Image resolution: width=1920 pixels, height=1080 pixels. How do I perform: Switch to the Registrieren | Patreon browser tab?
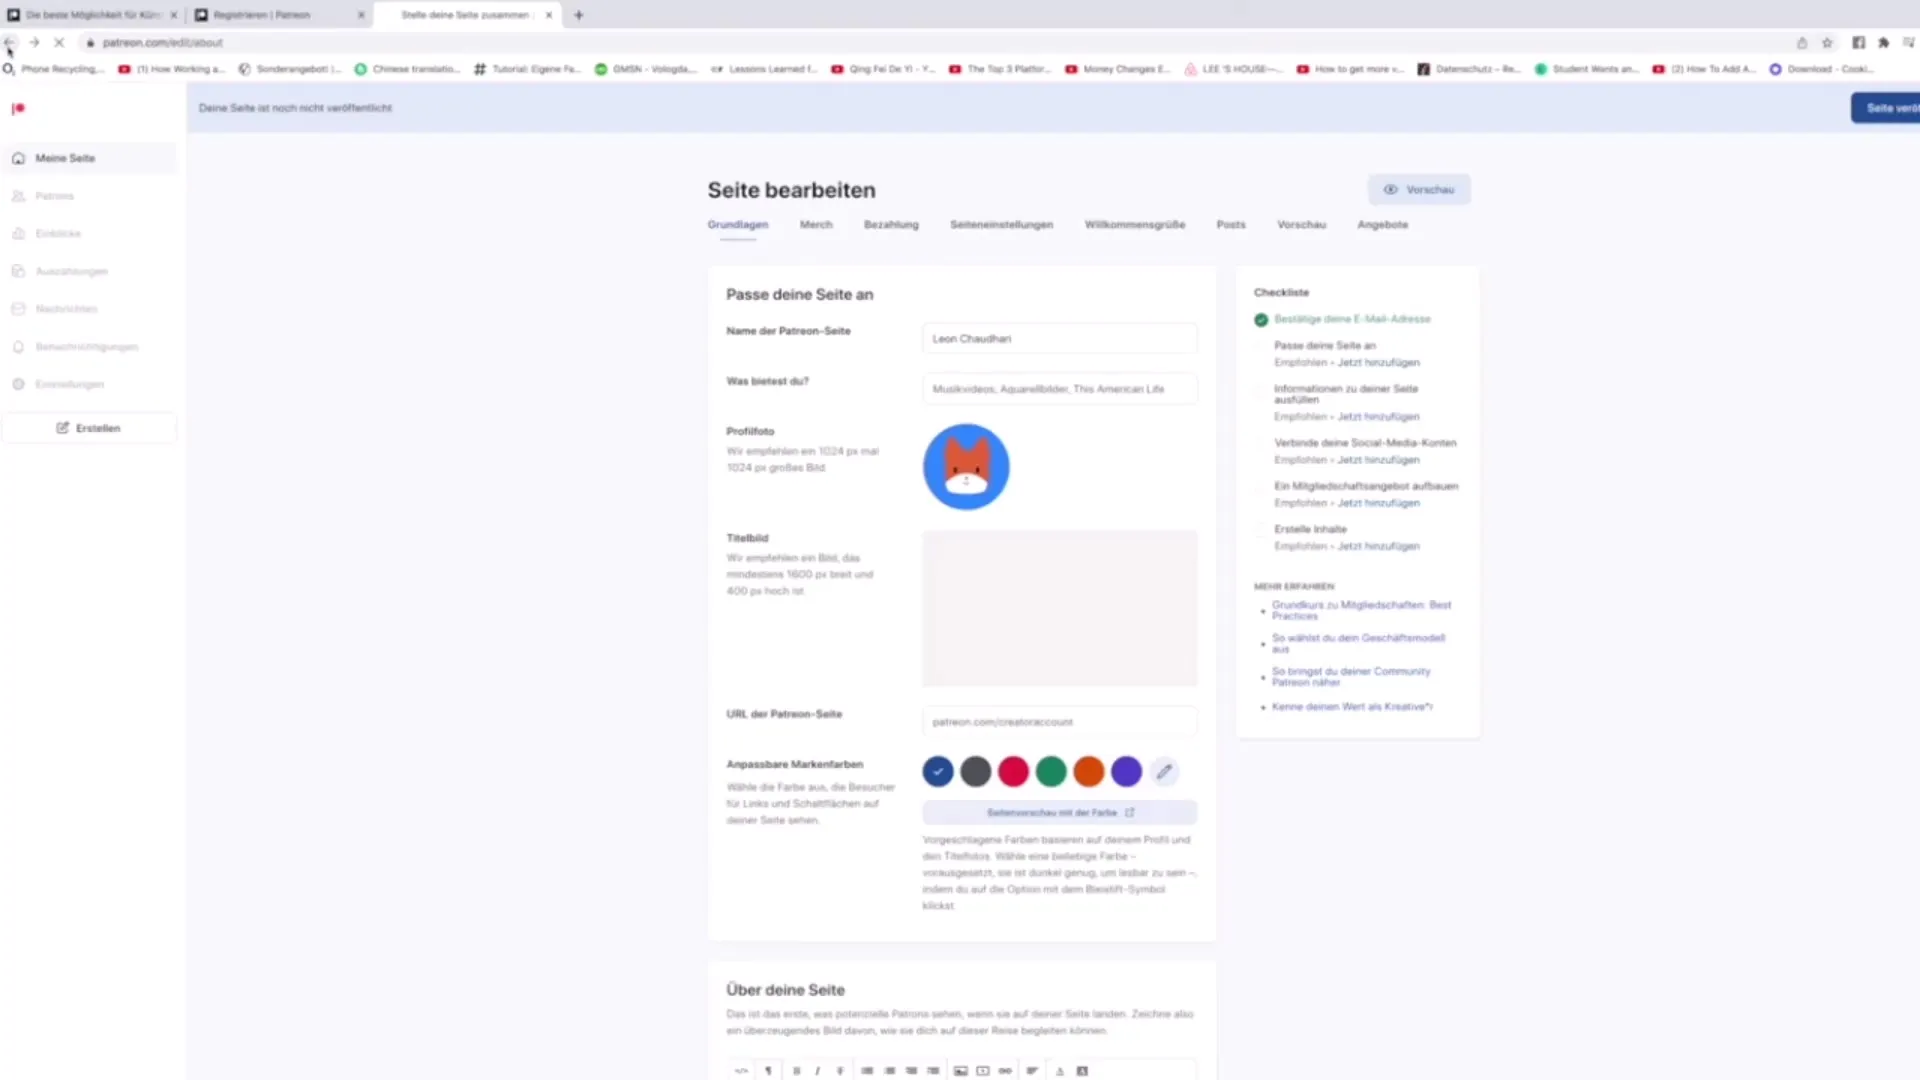(x=279, y=15)
